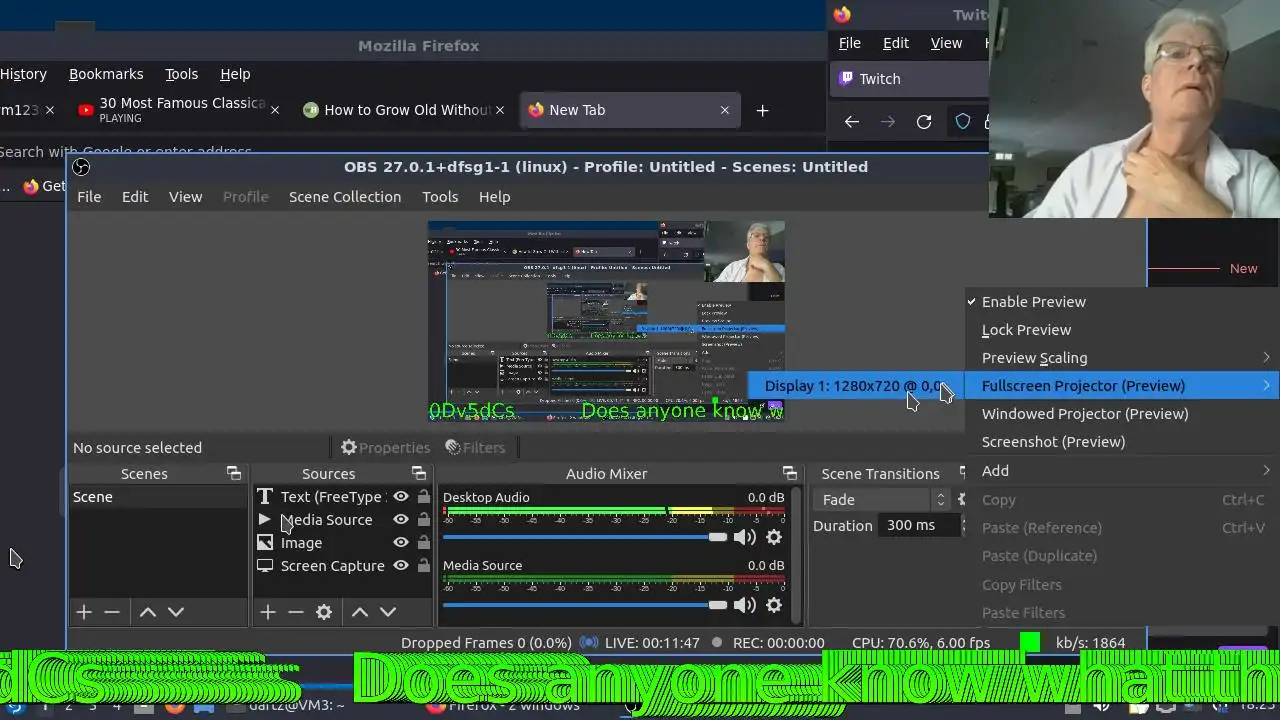This screenshot has width=1280, height=720.
Task: Undock the Scenes panel
Action: (234, 473)
